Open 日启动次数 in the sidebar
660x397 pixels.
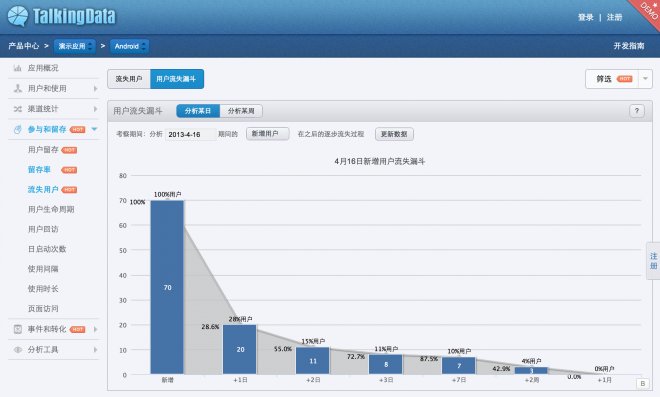[47, 249]
